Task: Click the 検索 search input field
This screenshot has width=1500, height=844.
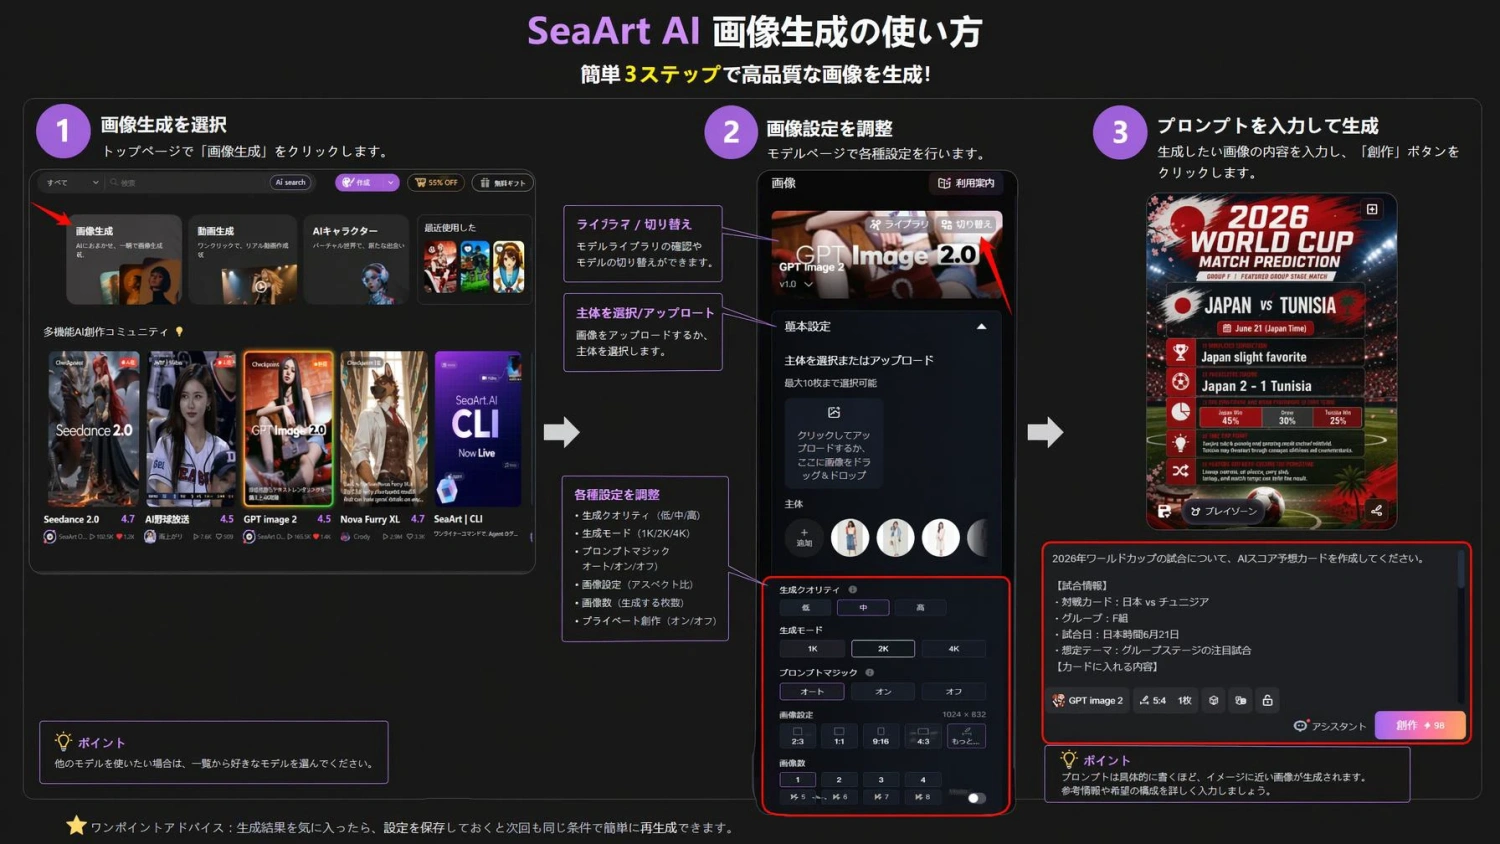Action: 188,183
